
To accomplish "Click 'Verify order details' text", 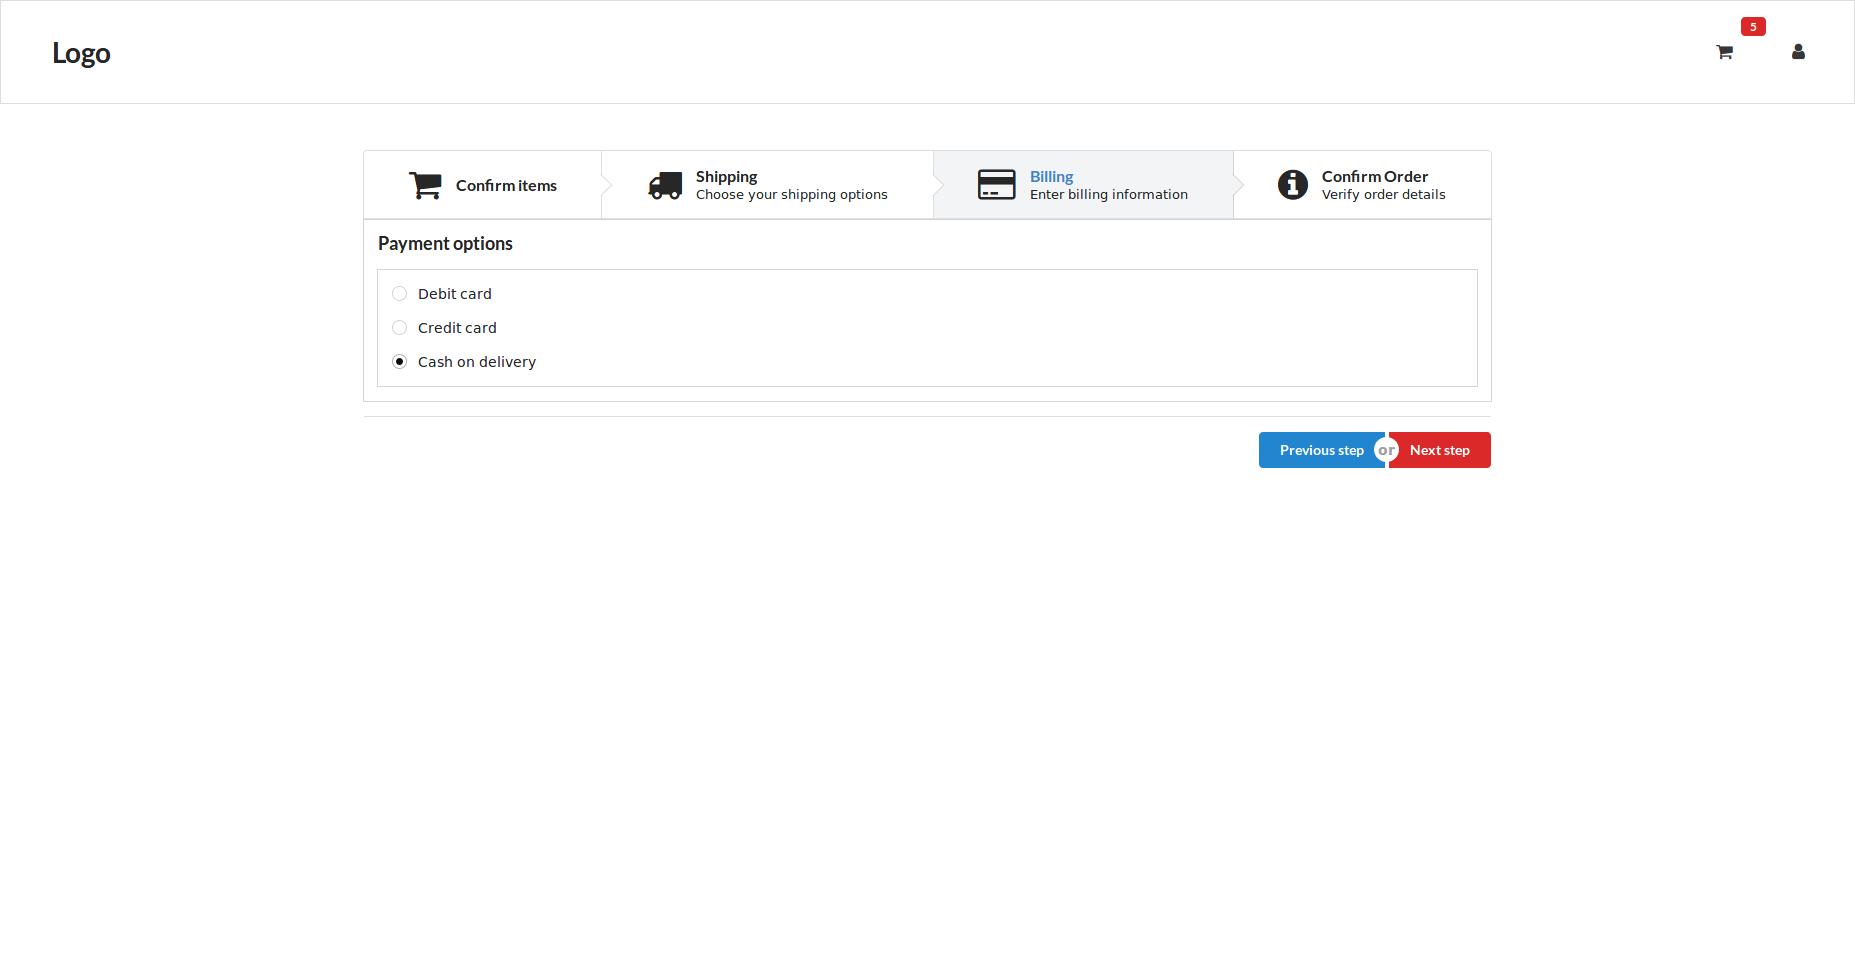I will tap(1384, 195).
